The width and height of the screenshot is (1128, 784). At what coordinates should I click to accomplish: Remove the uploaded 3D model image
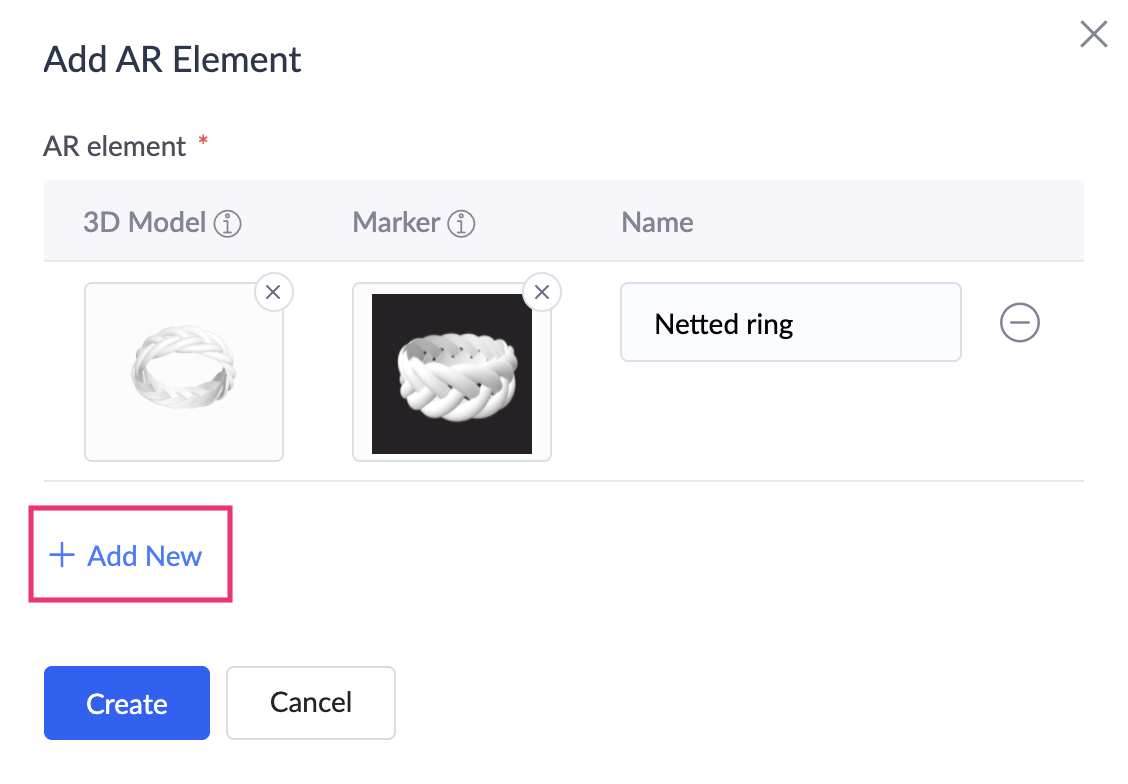click(x=273, y=292)
